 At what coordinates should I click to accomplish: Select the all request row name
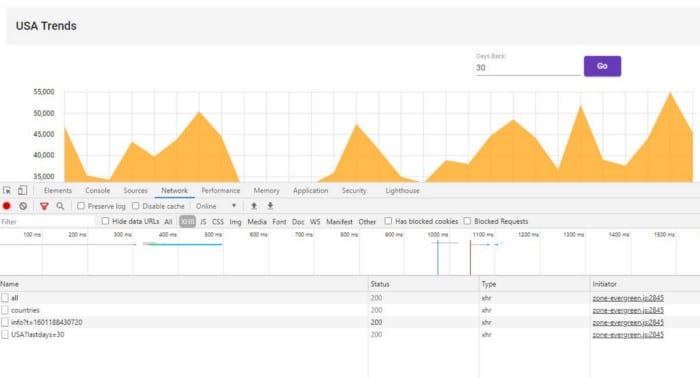(15, 298)
